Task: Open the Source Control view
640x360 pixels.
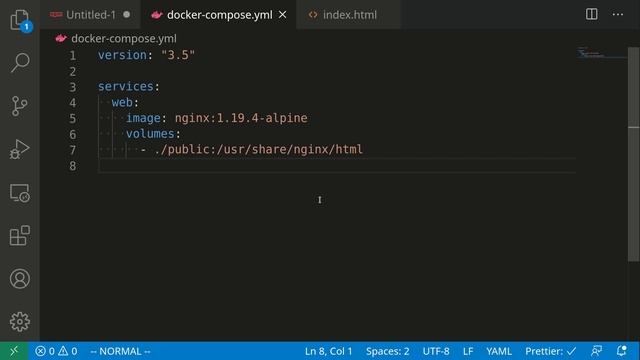Action: pos(20,106)
